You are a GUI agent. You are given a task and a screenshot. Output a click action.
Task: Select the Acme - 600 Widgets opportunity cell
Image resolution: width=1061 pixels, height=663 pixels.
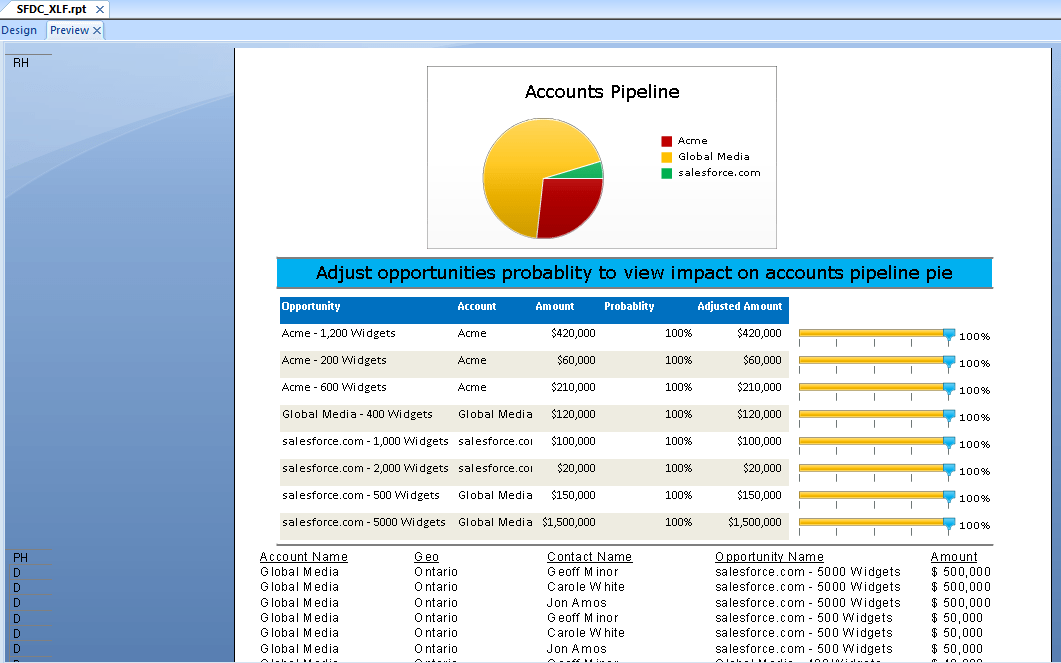pos(334,388)
